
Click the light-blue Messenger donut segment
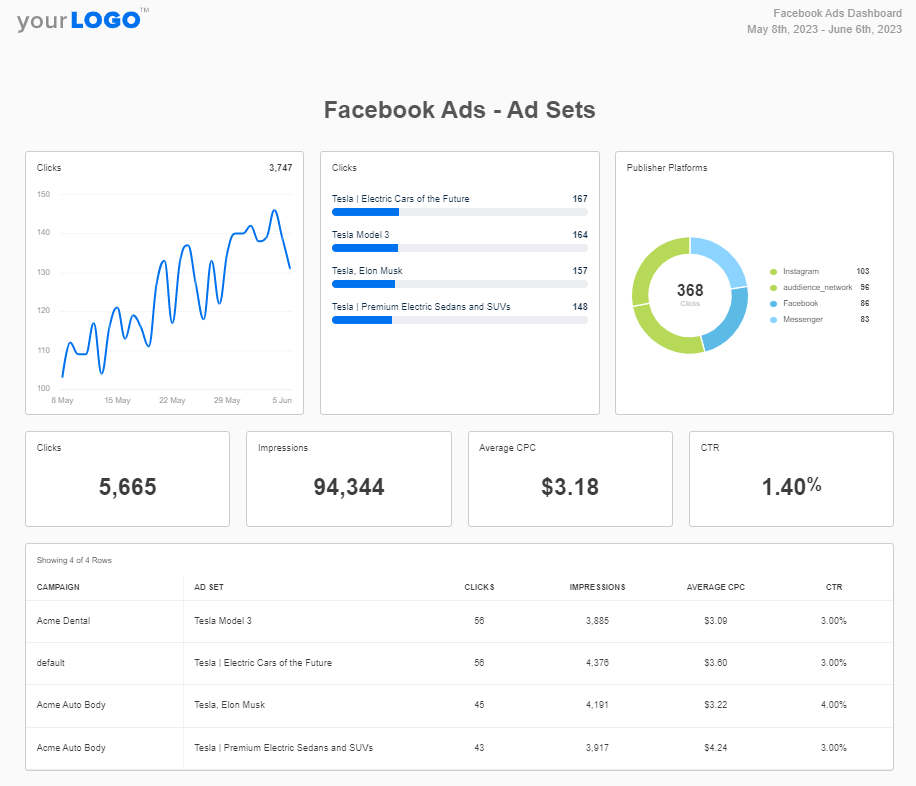[721, 258]
